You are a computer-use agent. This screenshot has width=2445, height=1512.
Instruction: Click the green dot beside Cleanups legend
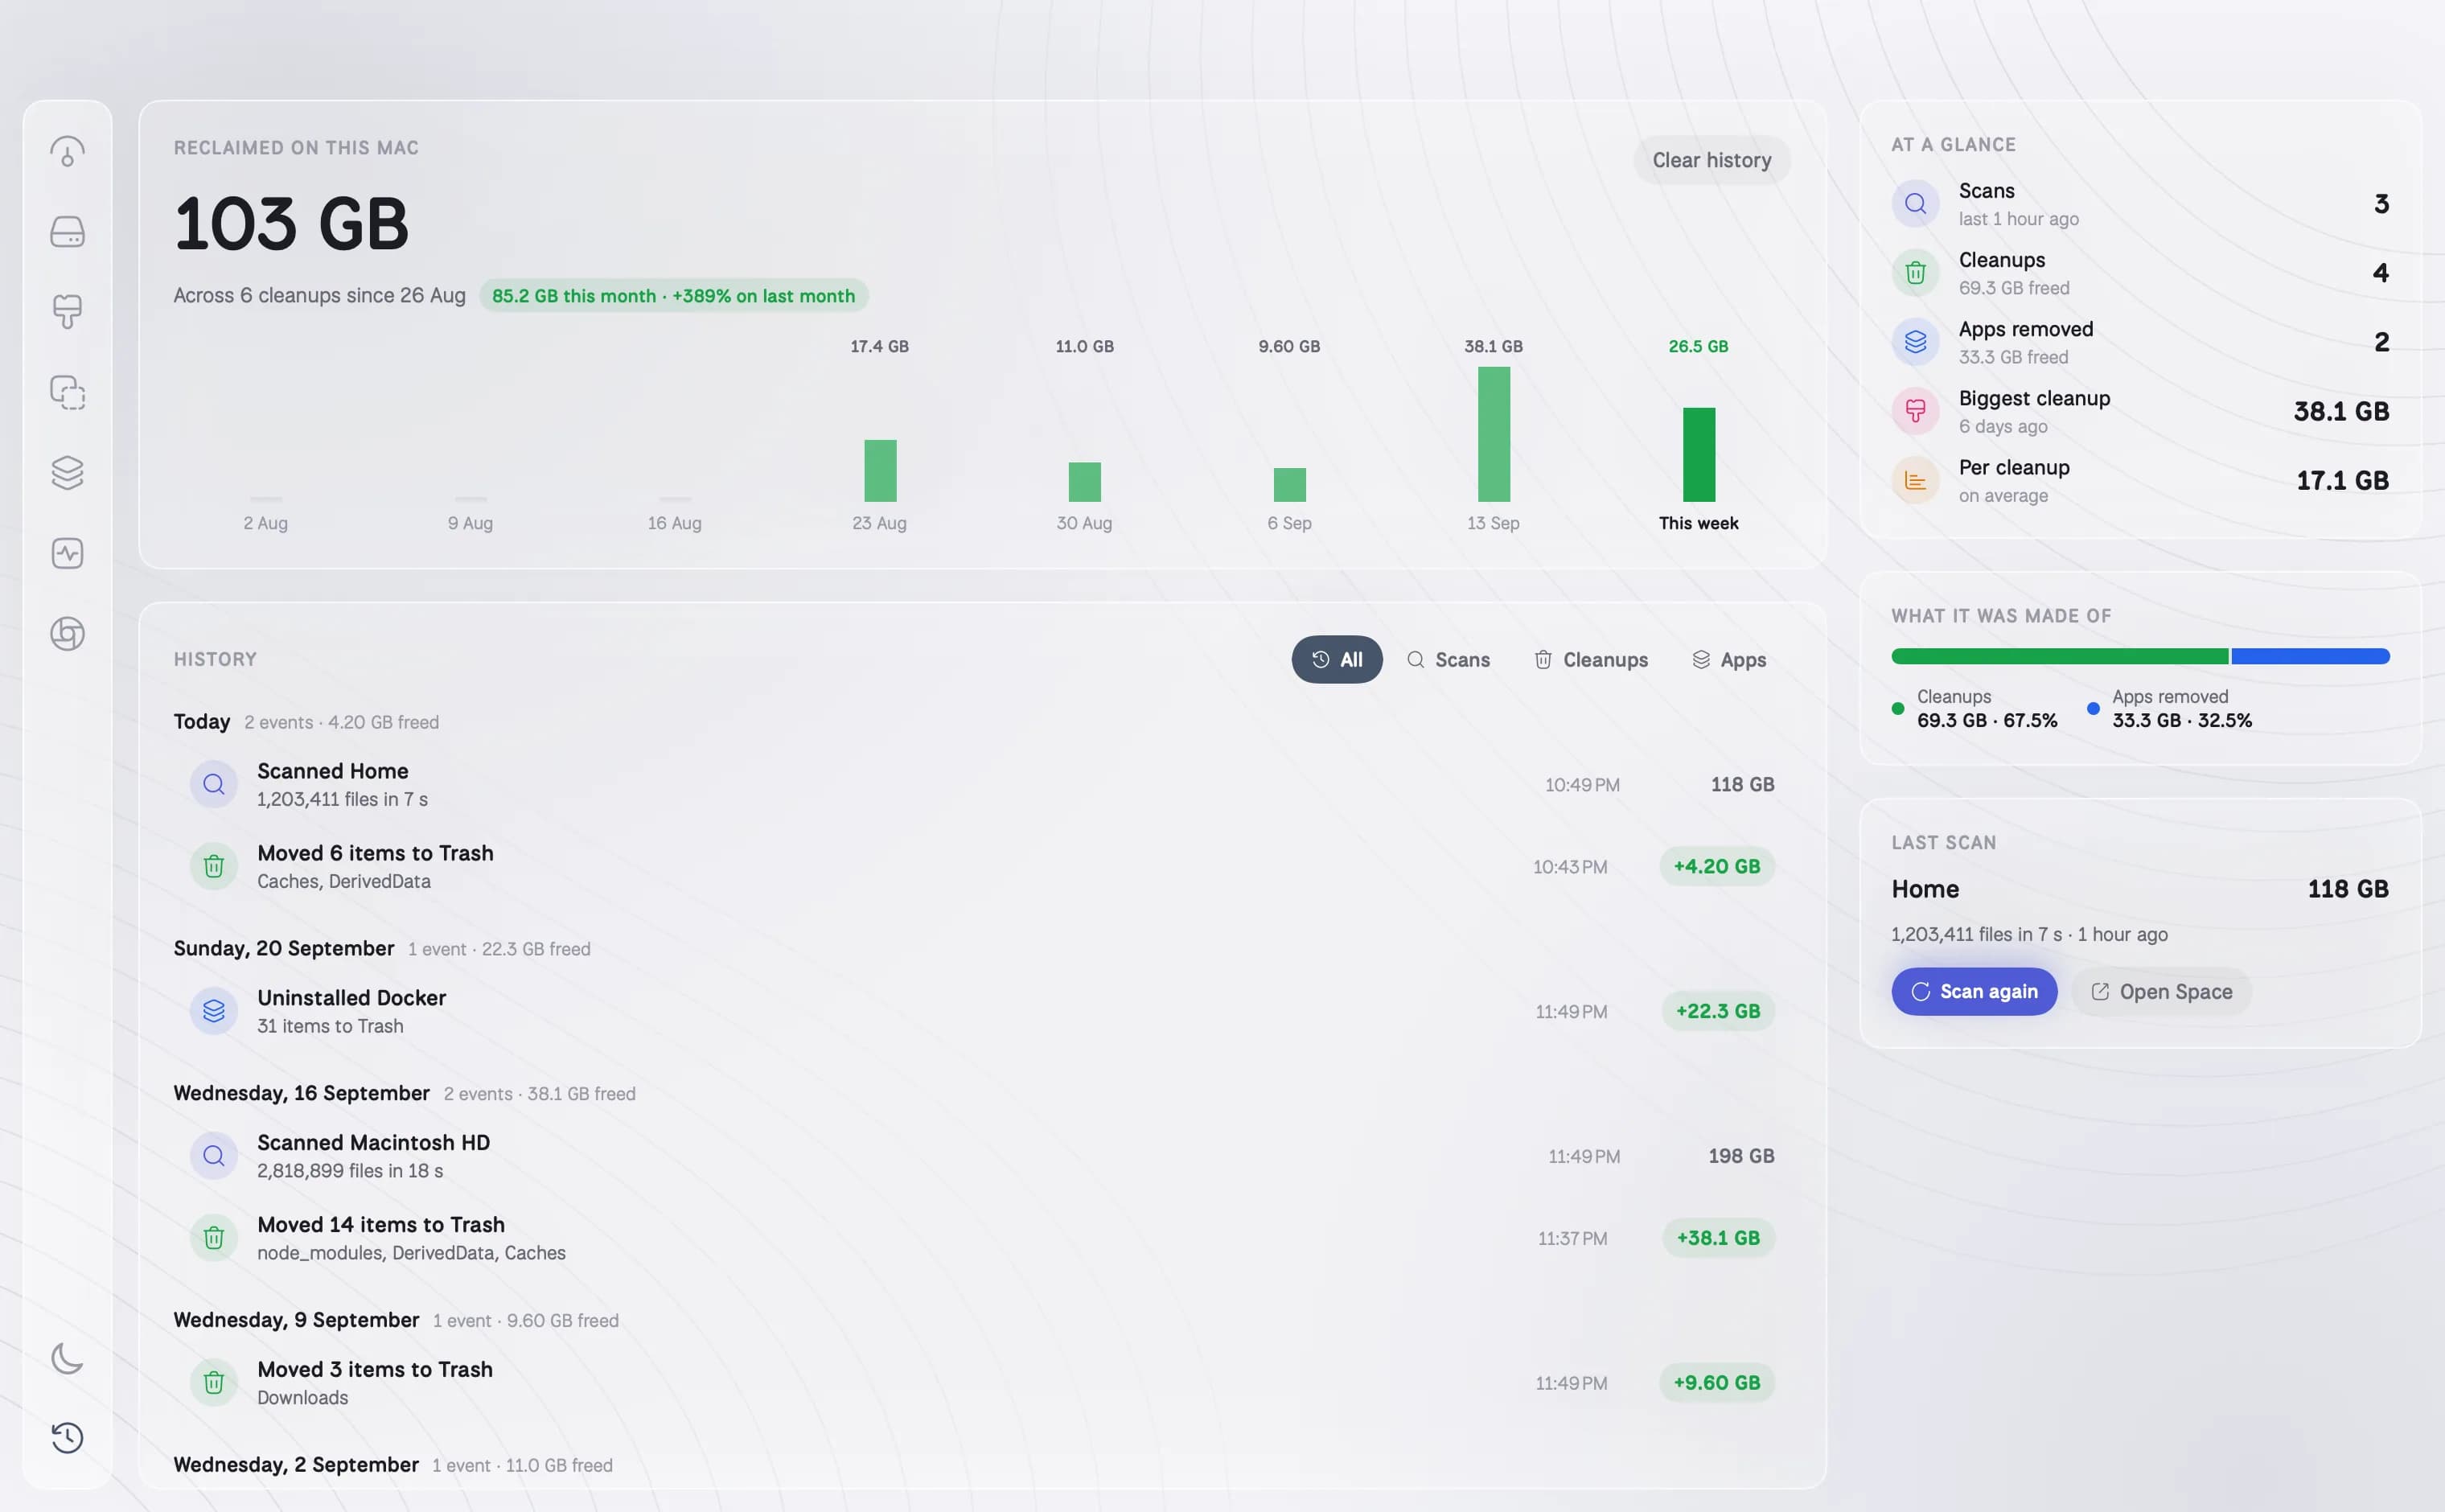click(x=1897, y=709)
